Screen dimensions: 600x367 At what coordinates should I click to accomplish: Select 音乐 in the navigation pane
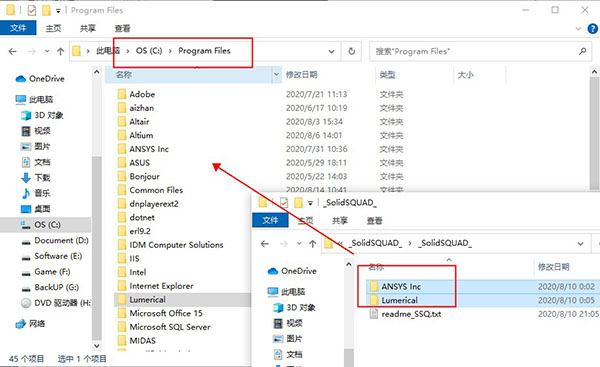tap(35, 193)
